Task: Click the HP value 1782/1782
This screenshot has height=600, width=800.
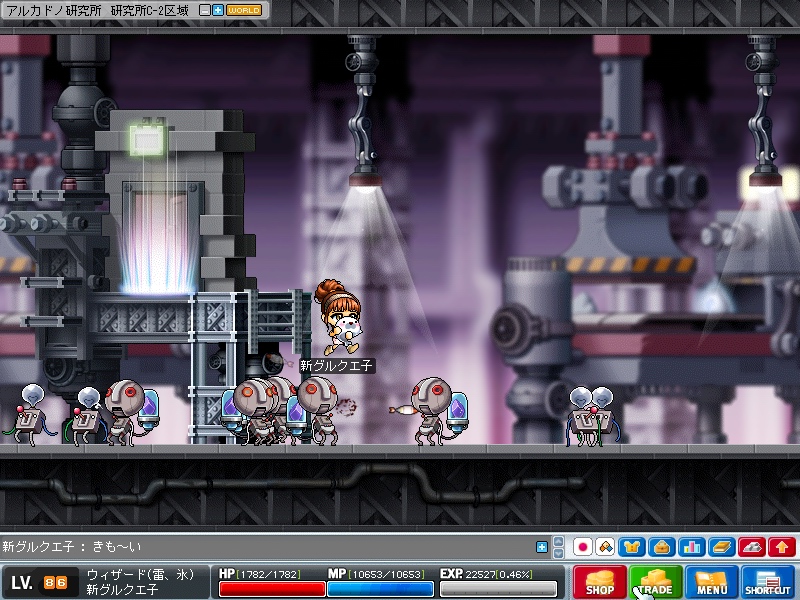Action: (x=268, y=574)
